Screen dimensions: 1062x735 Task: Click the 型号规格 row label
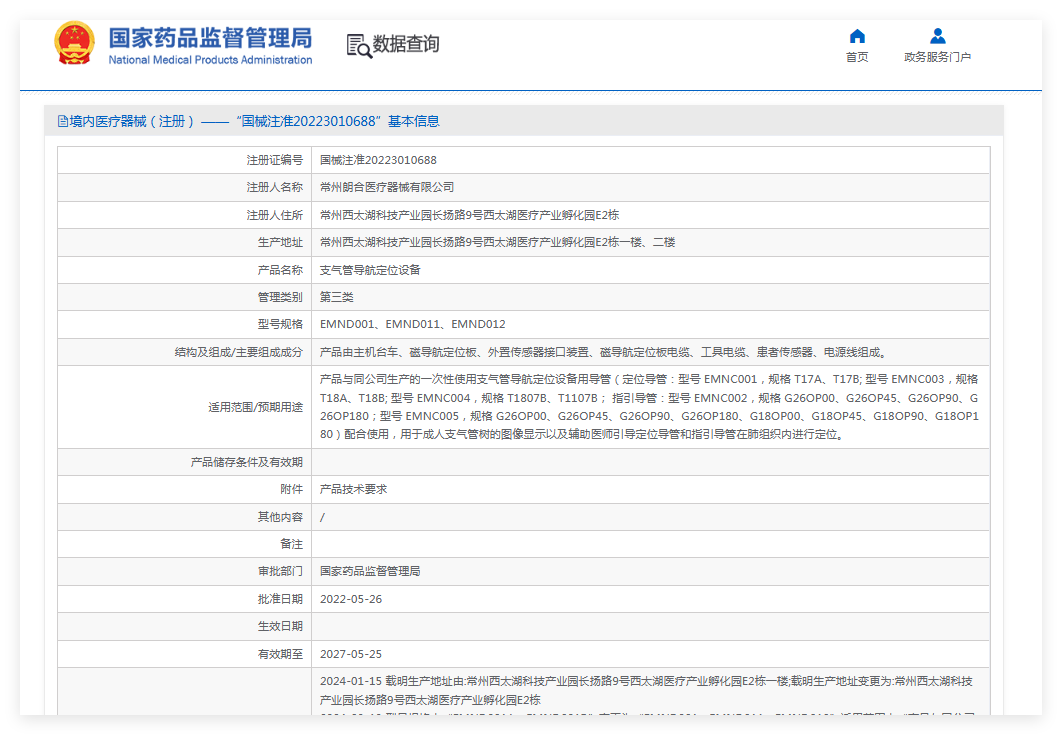click(x=280, y=324)
